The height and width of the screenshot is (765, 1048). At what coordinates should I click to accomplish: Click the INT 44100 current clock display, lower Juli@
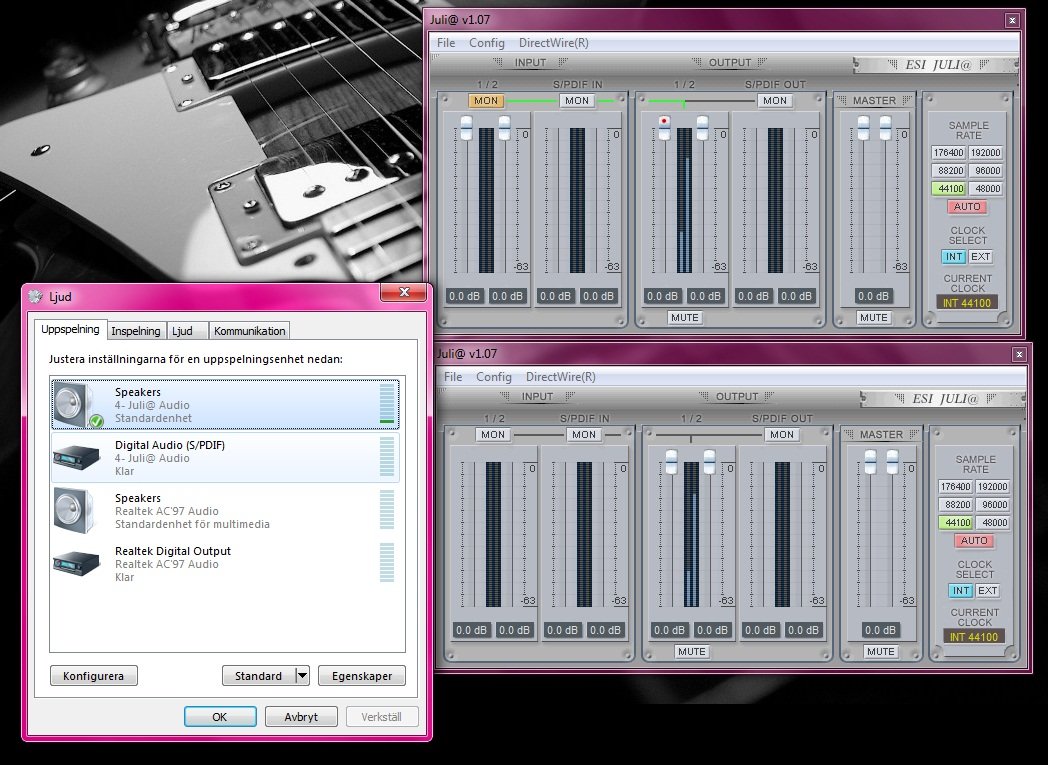[x=974, y=637]
